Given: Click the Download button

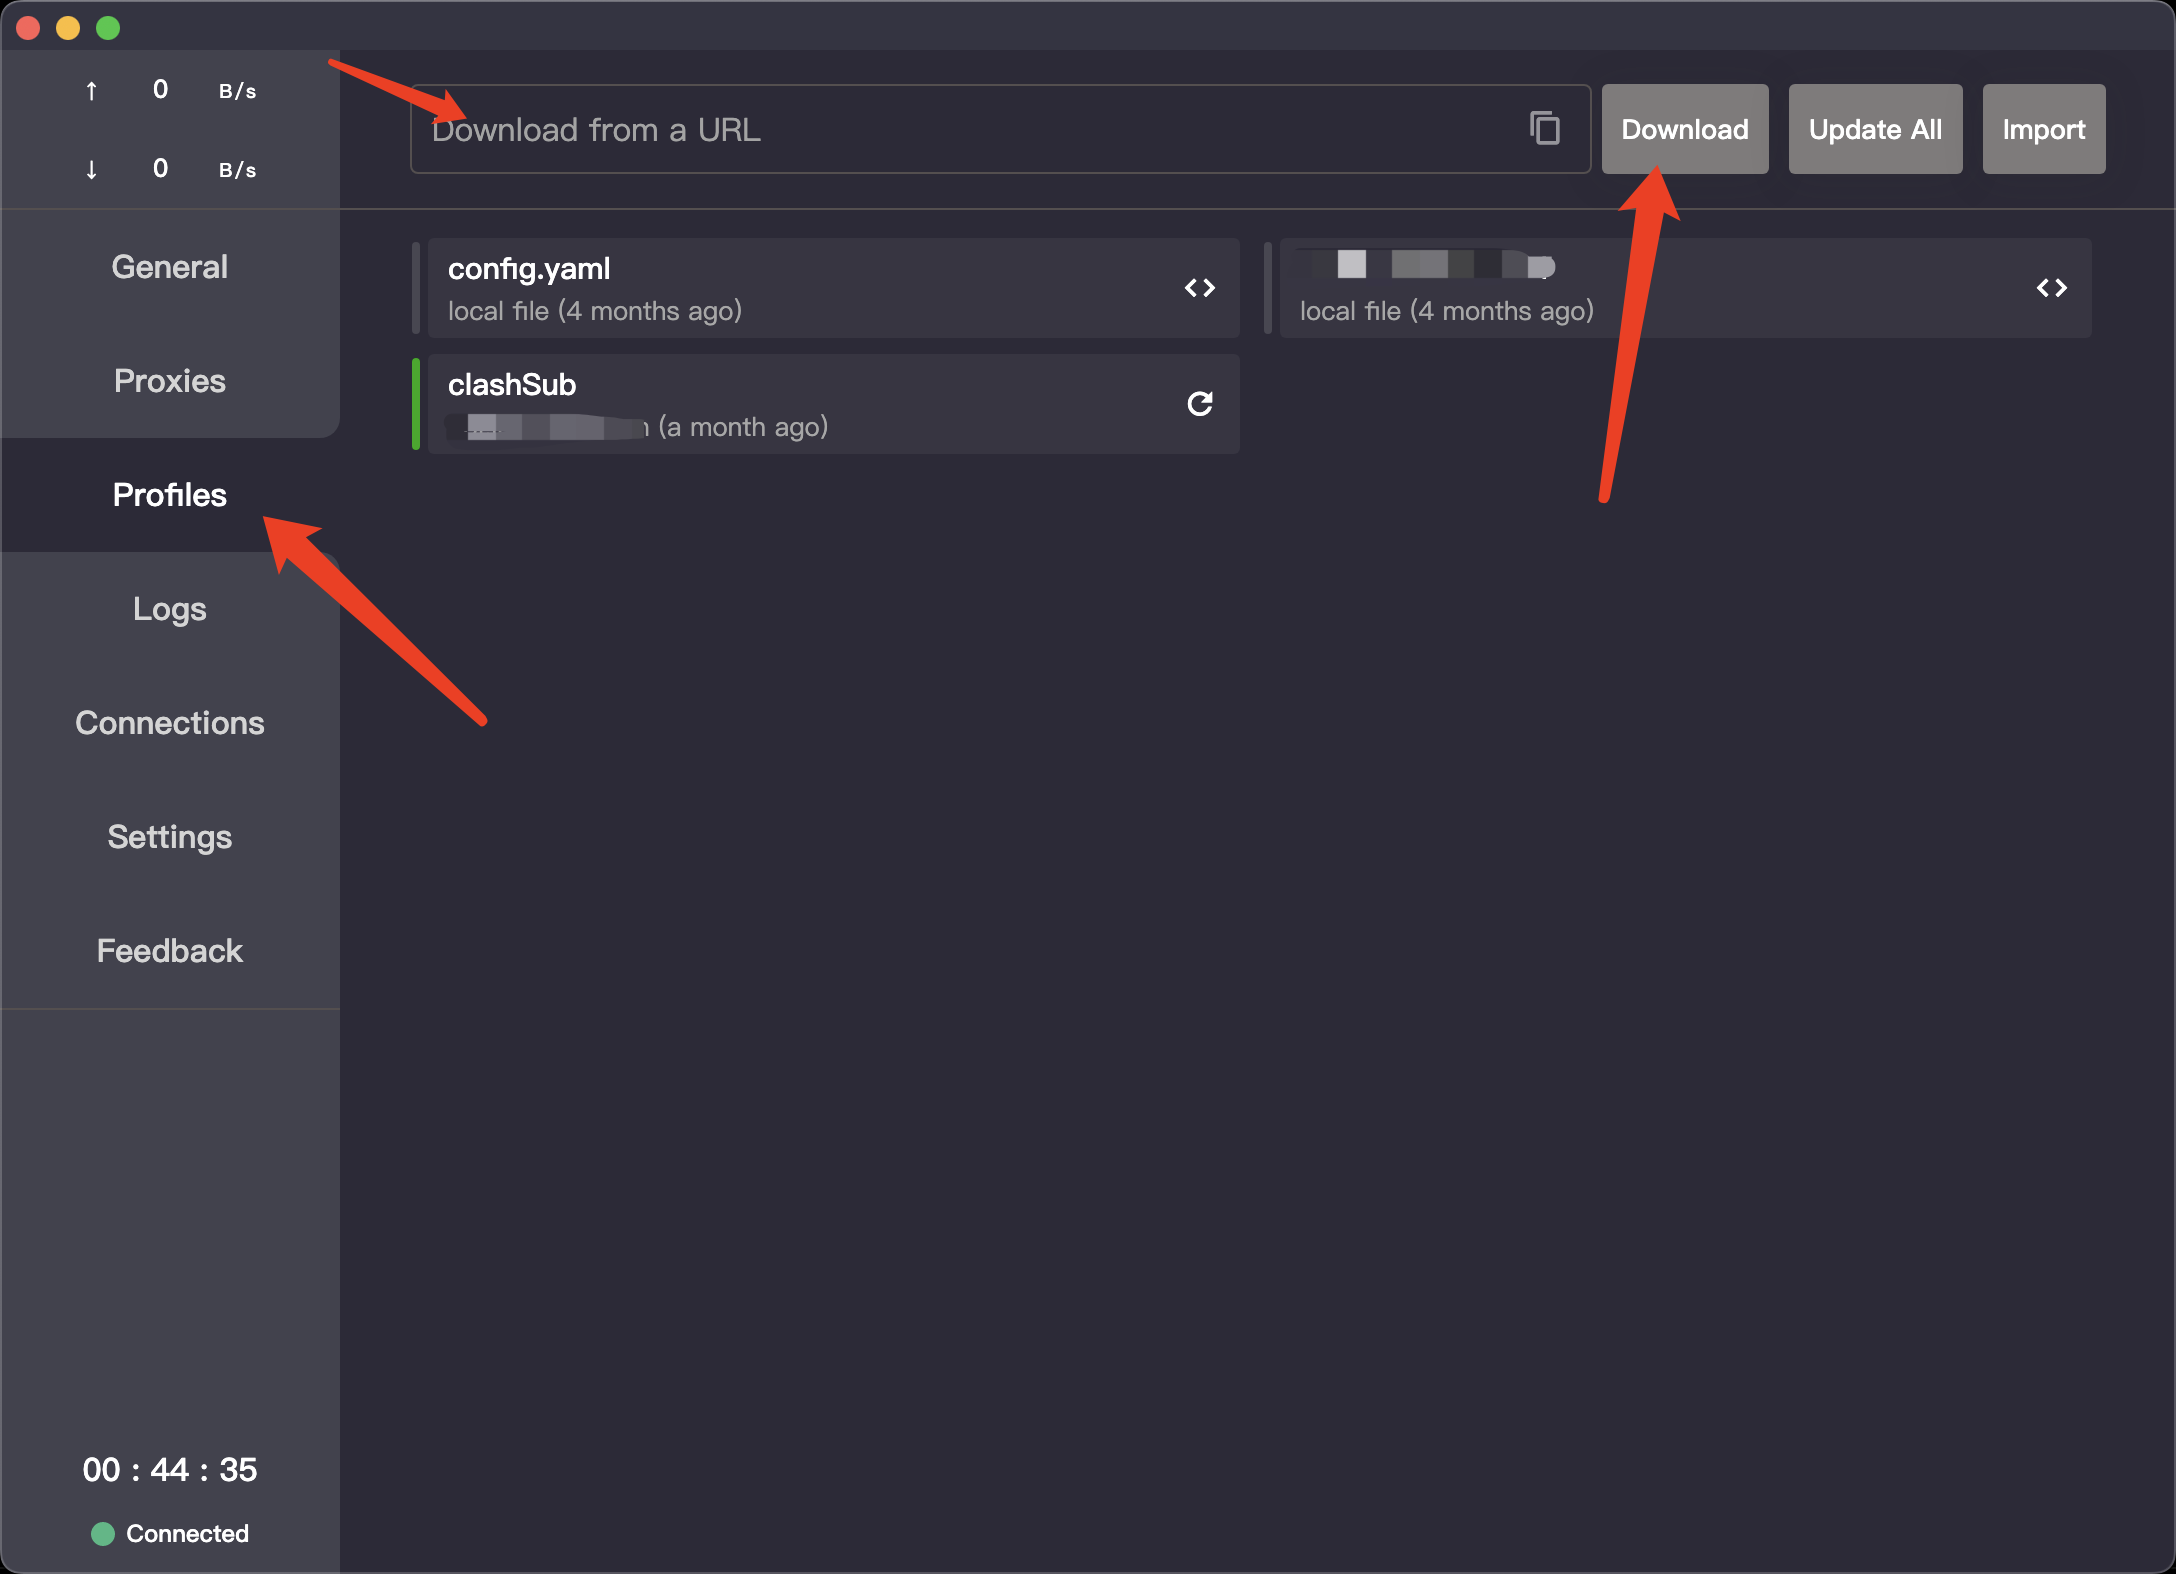Looking at the screenshot, I should (1685, 129).
